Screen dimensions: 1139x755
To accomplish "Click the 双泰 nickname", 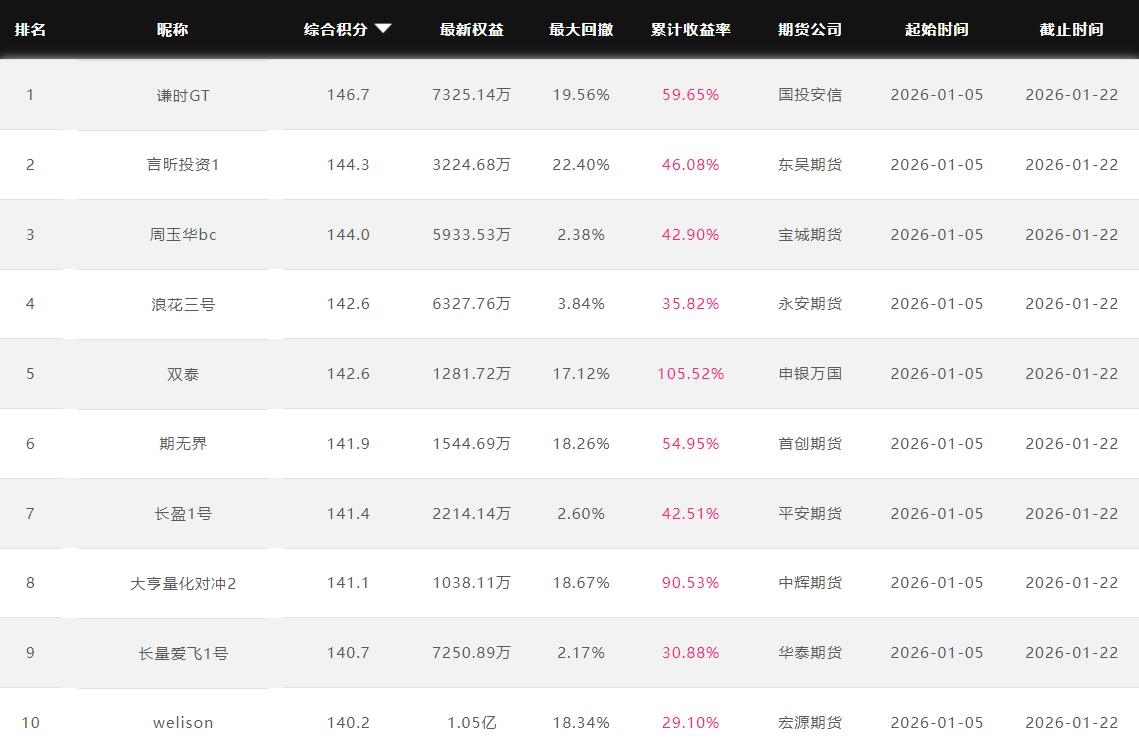I will coord(183,374).
